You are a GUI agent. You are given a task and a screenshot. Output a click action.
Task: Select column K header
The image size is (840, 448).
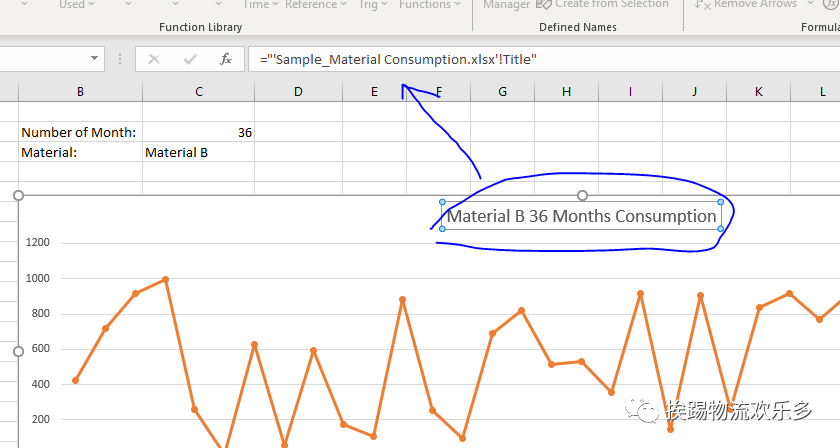click(759, 92)
